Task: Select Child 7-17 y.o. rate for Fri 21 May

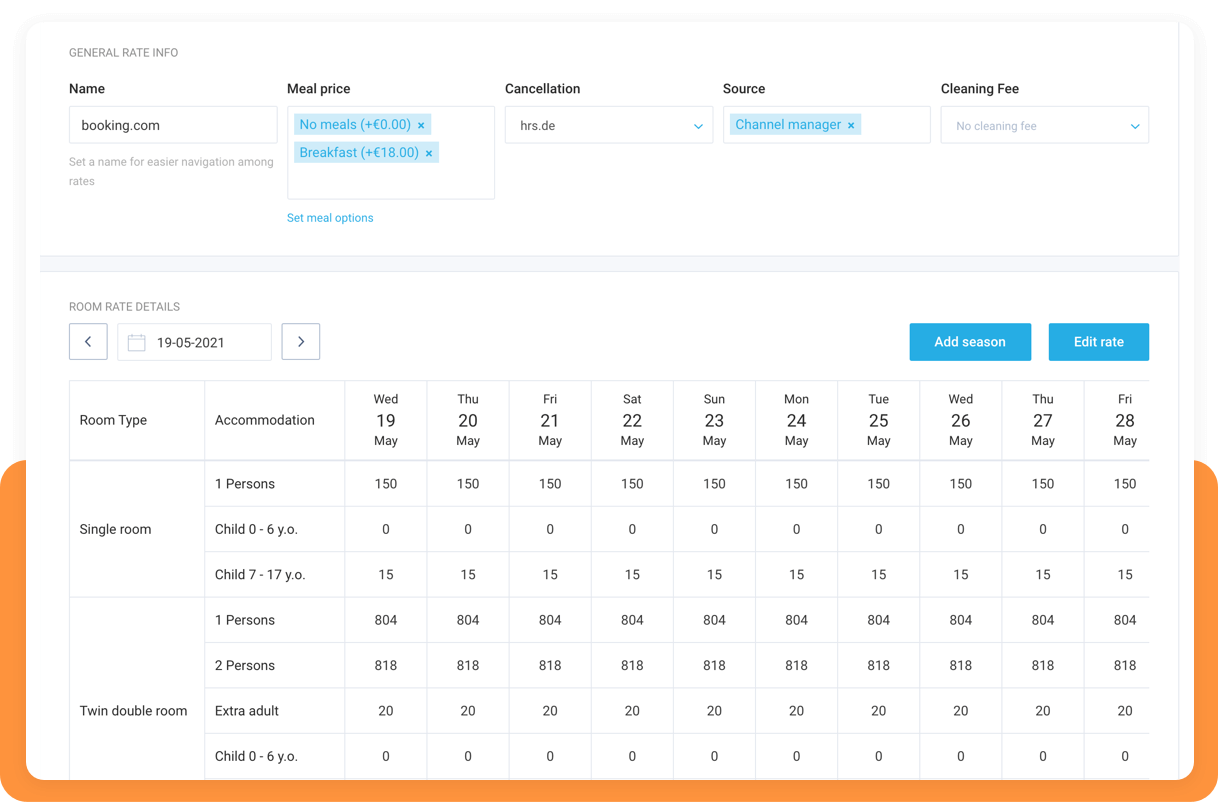Action: coord(550,574)
